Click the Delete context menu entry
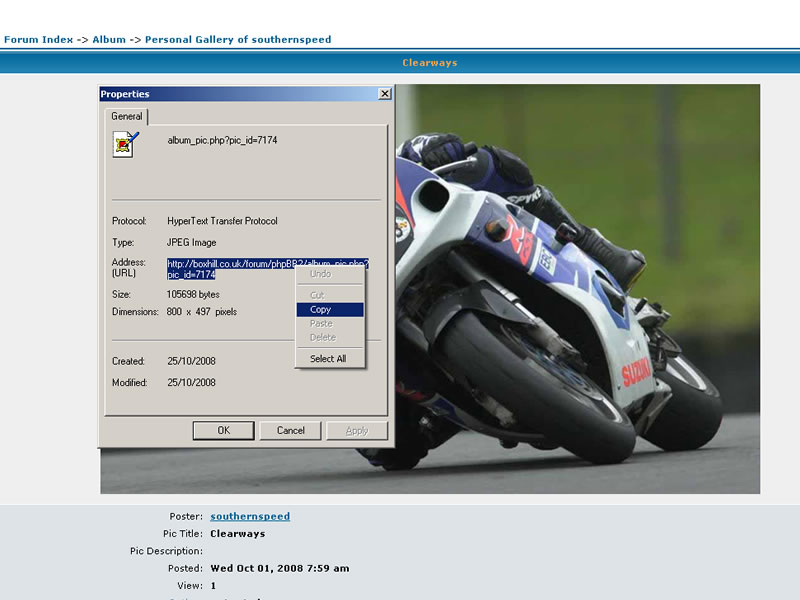Screen dimensions: 800x600 click(x=323, y=338)
